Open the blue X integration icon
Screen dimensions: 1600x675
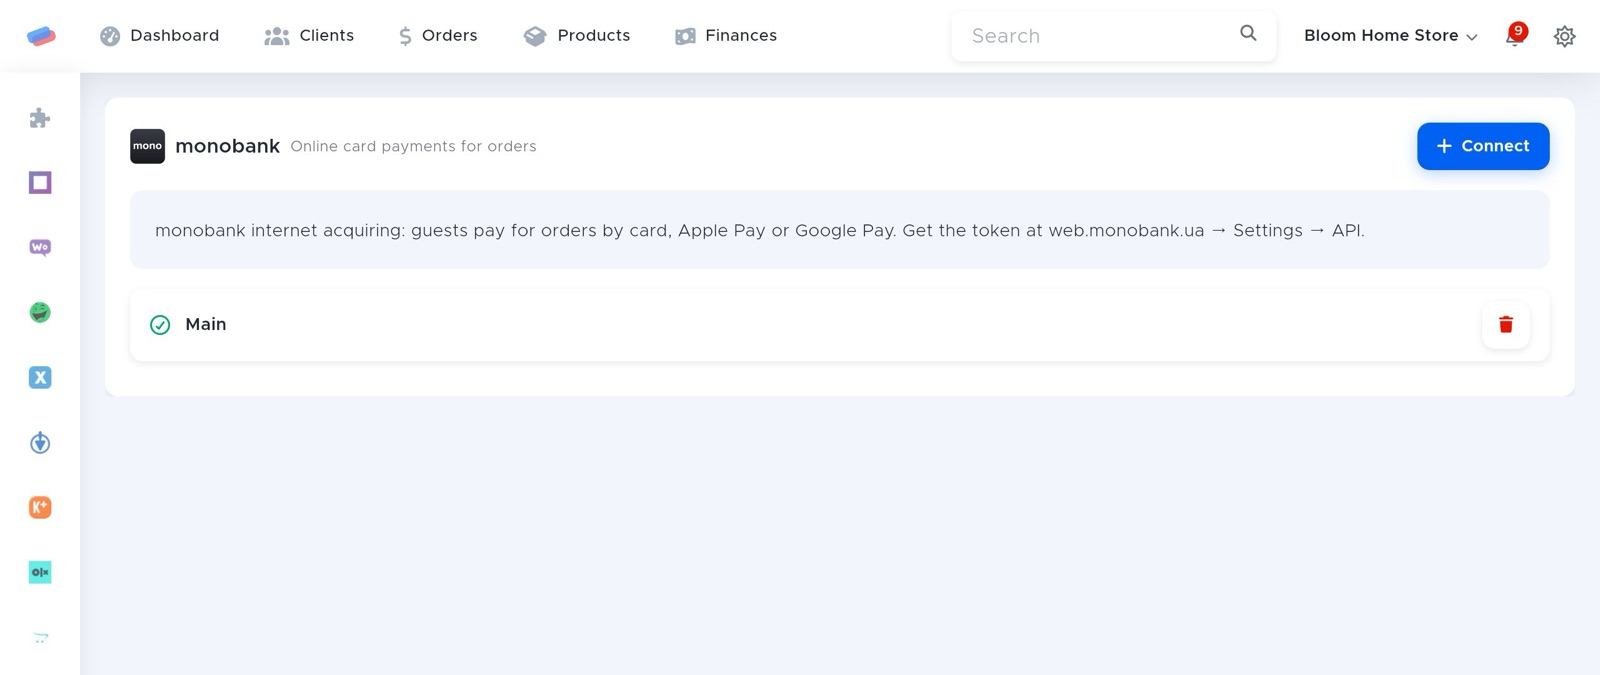point(40,377)
